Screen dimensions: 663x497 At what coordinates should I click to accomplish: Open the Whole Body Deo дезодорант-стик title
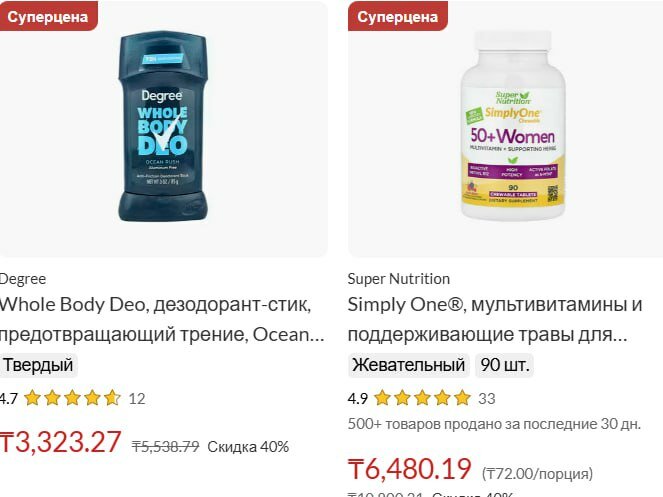162,319
